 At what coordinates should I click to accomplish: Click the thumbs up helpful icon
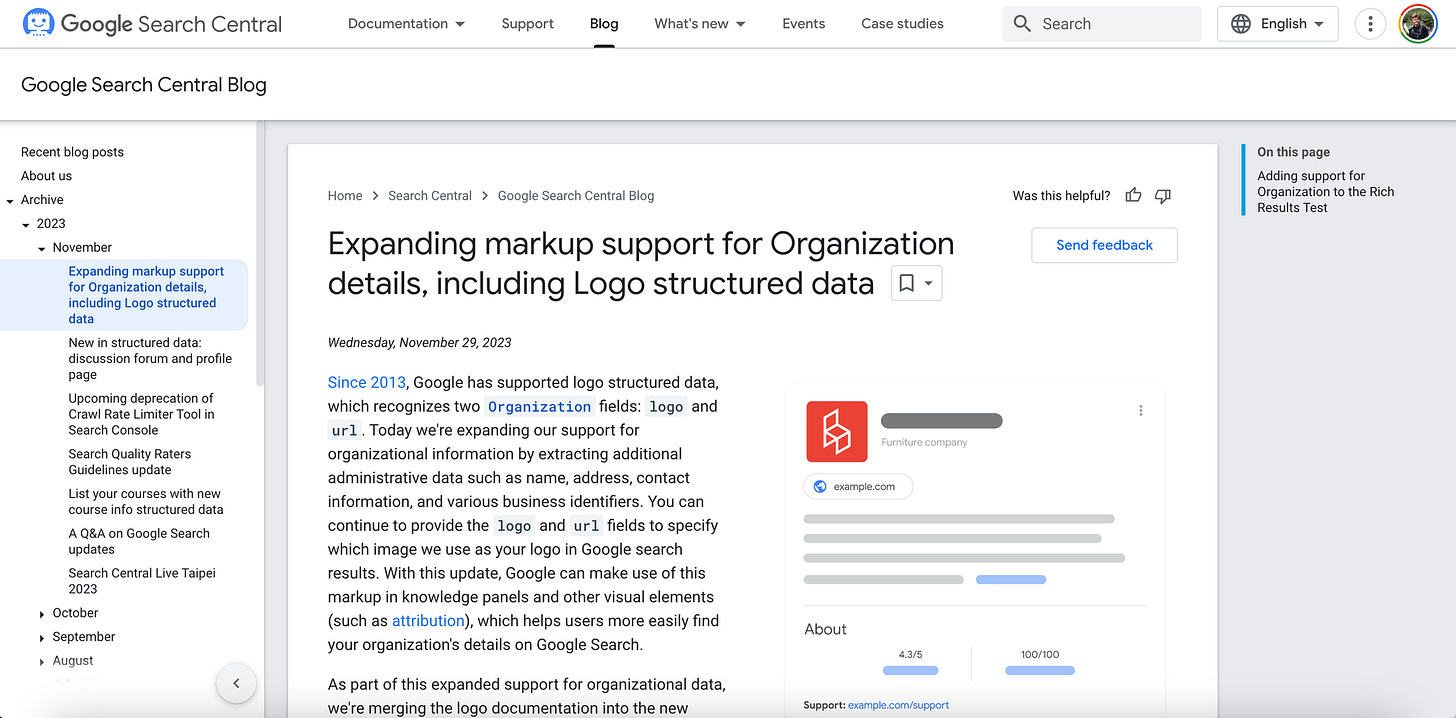point(1133,196)
